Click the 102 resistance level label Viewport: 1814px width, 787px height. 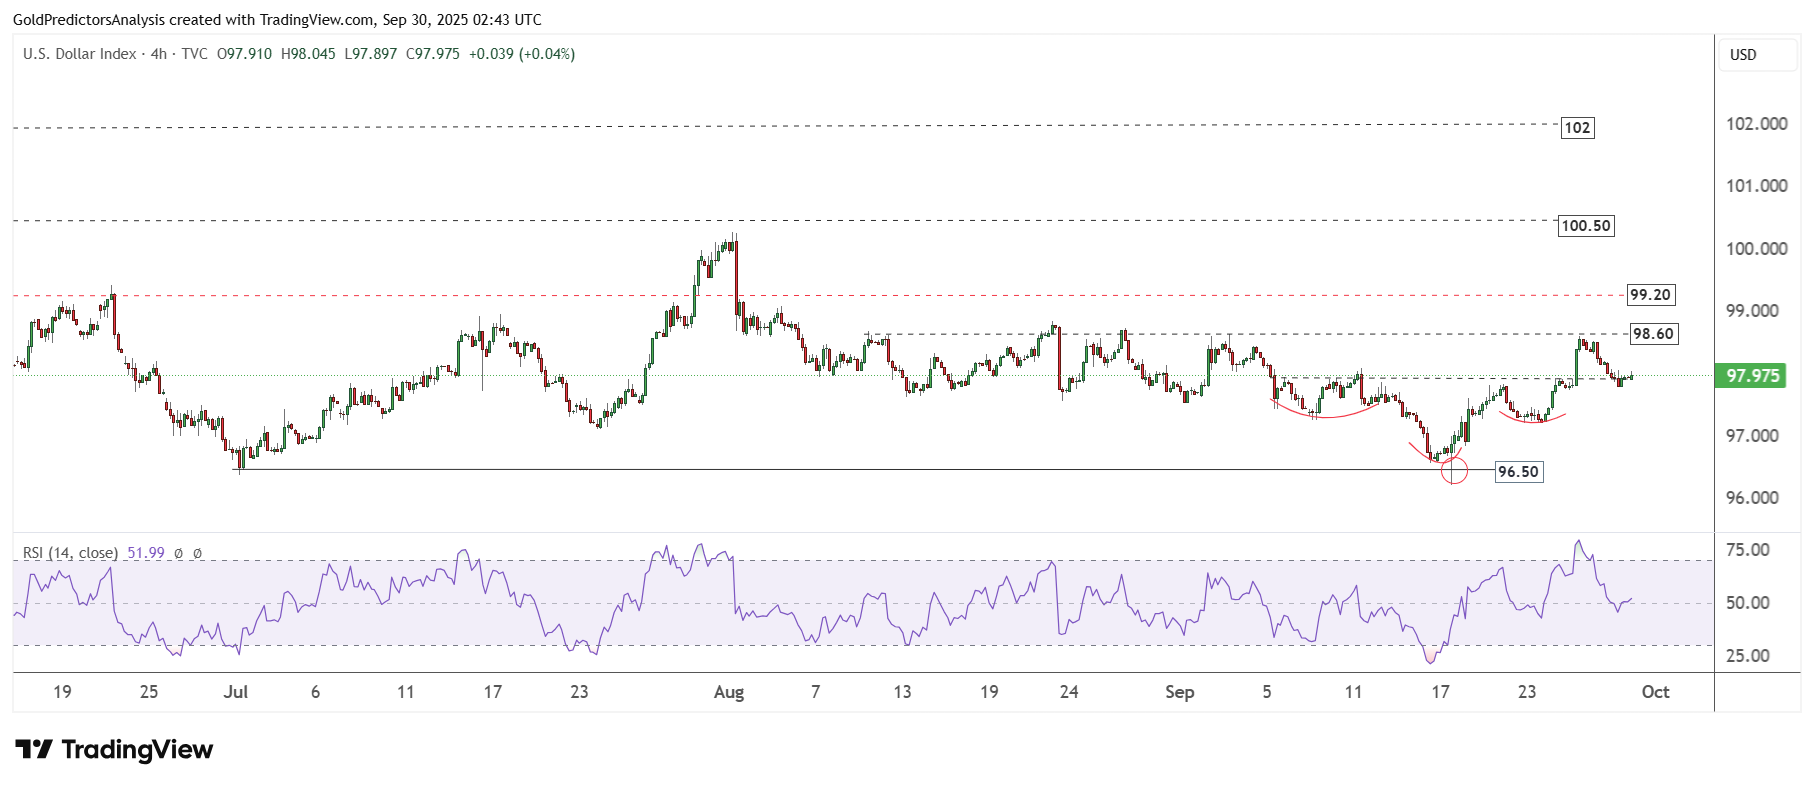(x=1577, y=128)
